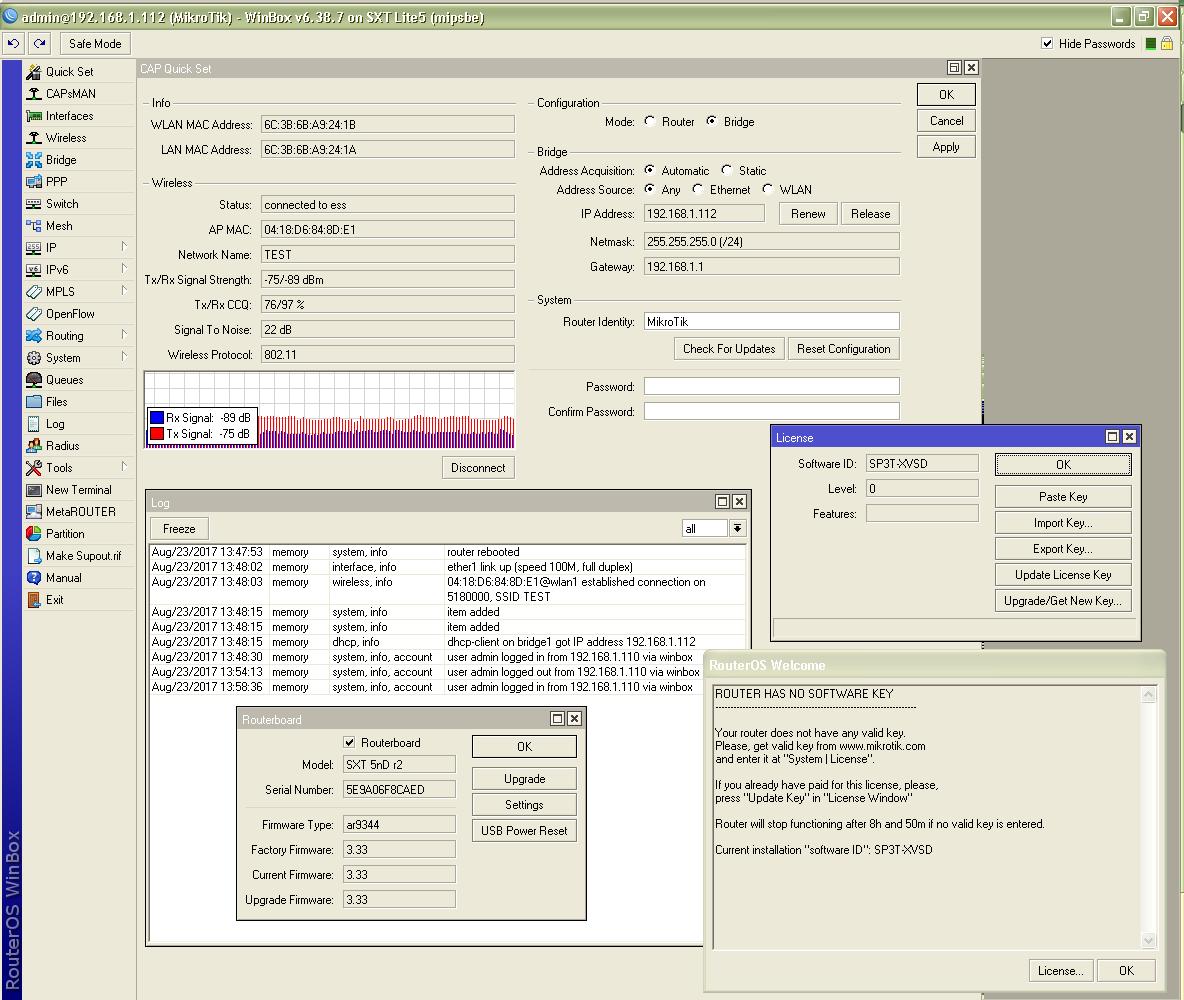Expand the IP submenu arrow
Image resolution: width=1184 pixels, height=1000 pixels.
125,247
